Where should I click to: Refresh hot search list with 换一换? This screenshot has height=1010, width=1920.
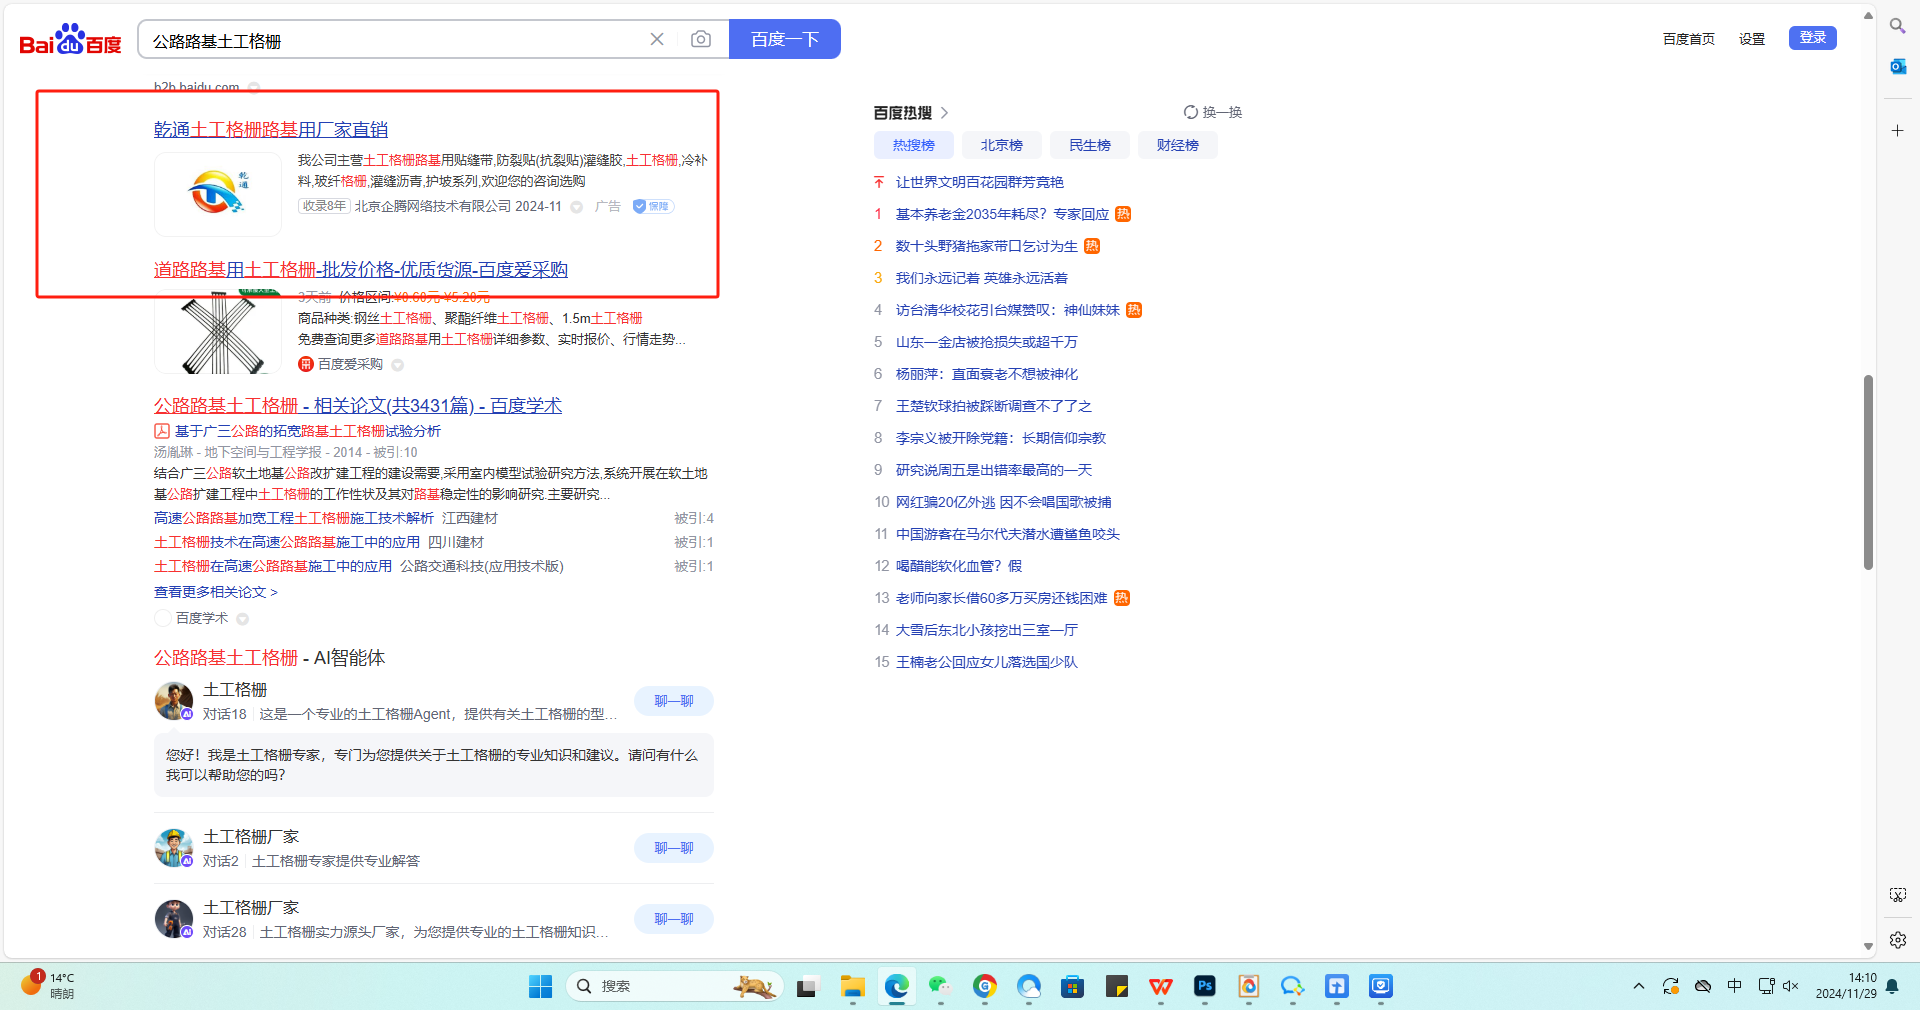[x=1213, y=112]
